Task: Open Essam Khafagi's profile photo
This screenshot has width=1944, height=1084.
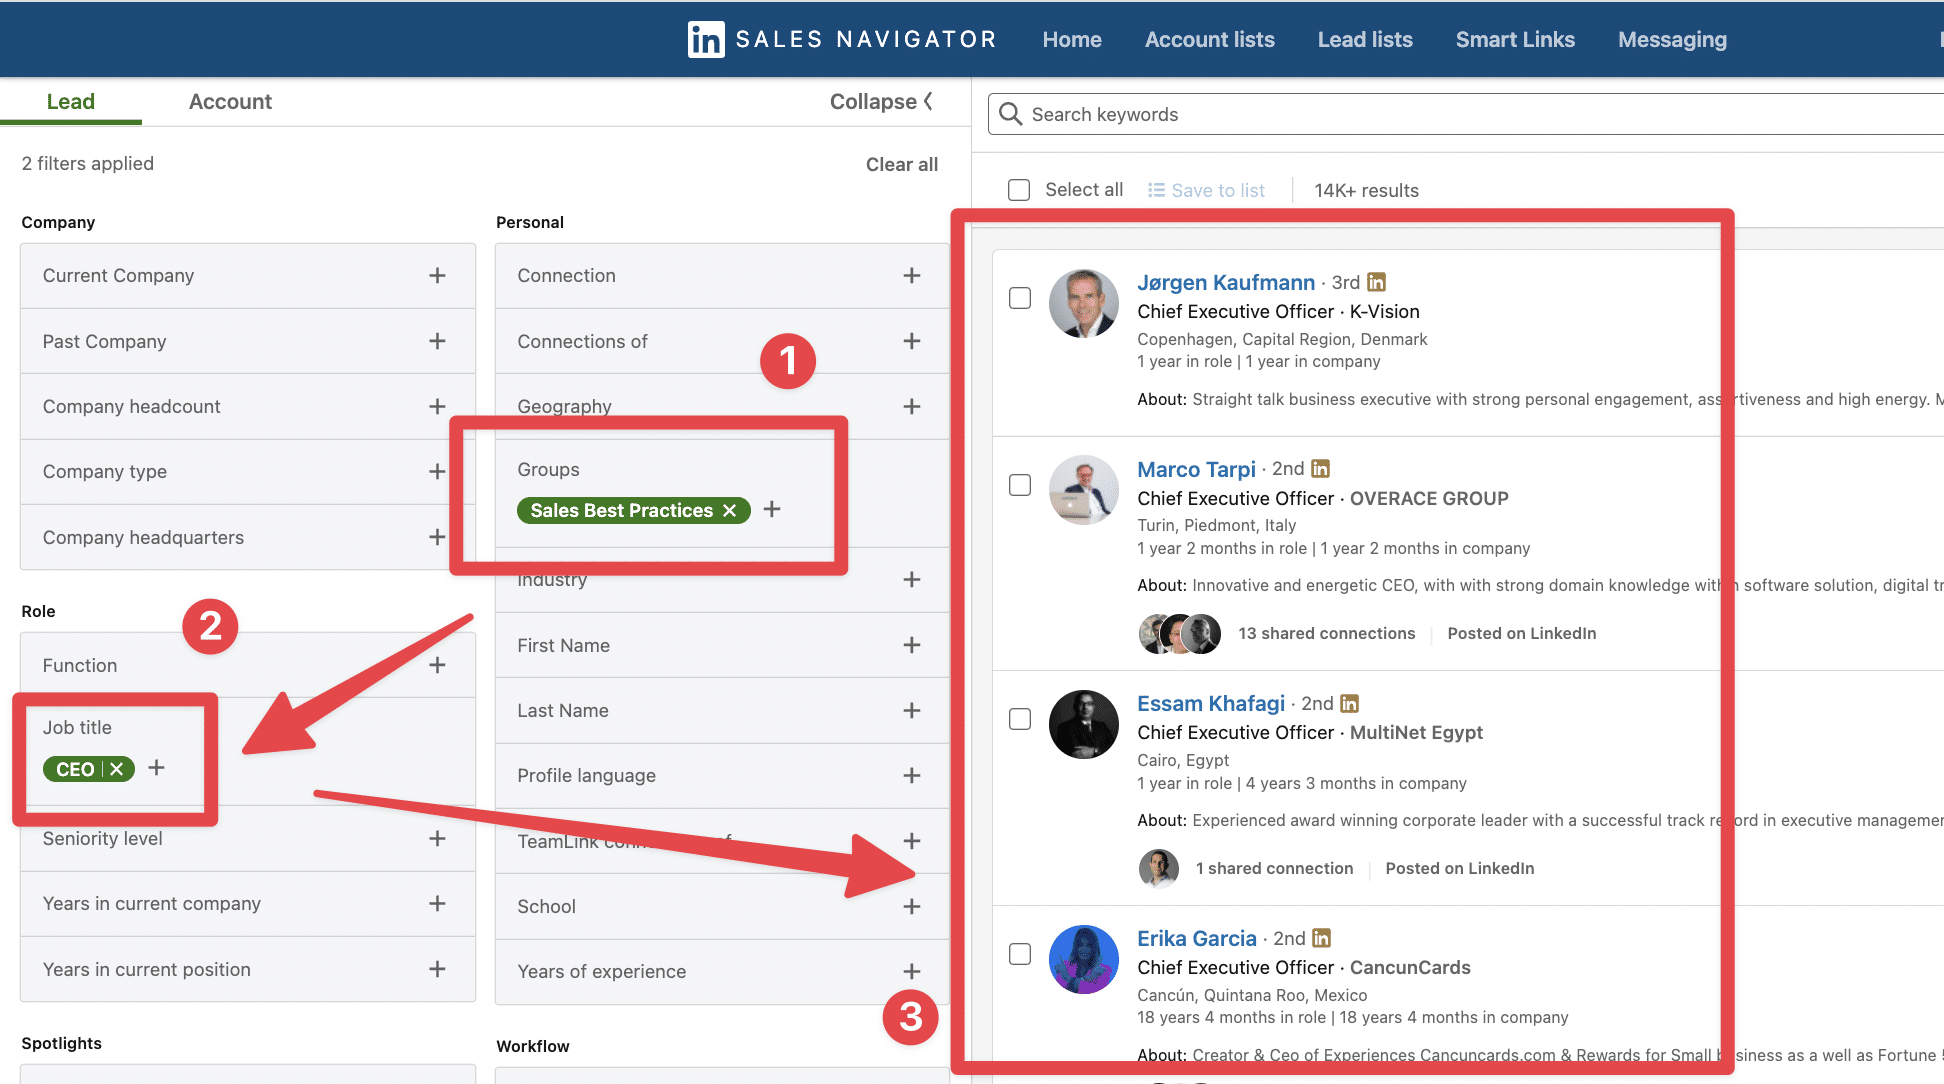Action: coord(1084,725)
